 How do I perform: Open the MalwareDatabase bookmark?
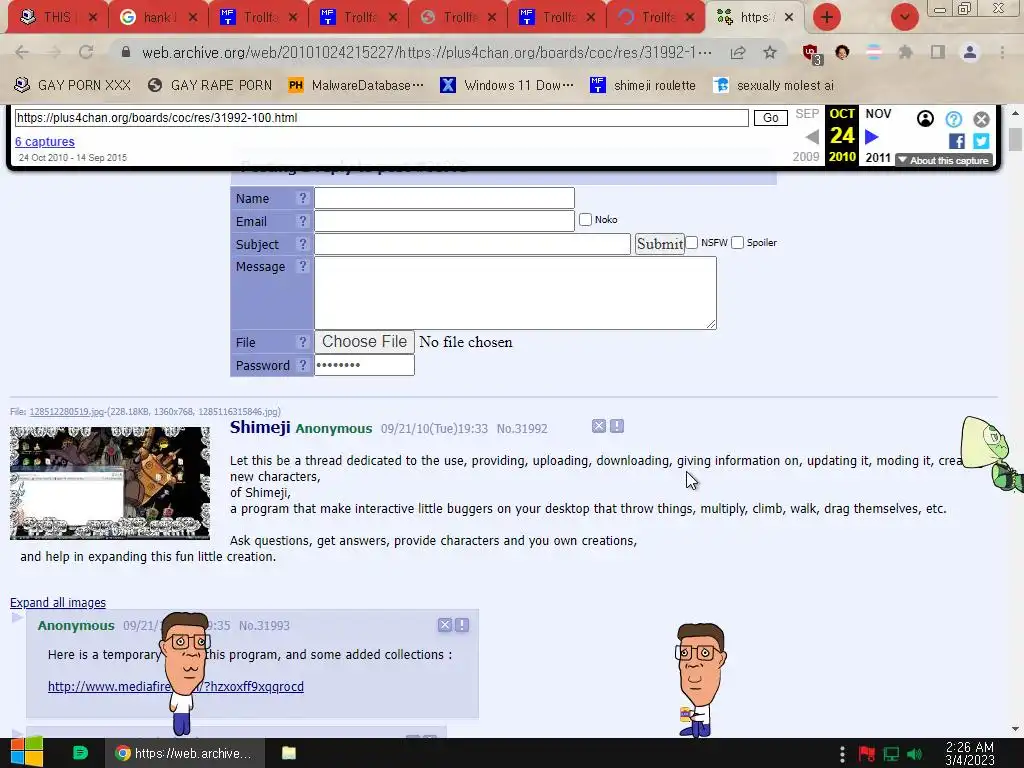point(356,85)
